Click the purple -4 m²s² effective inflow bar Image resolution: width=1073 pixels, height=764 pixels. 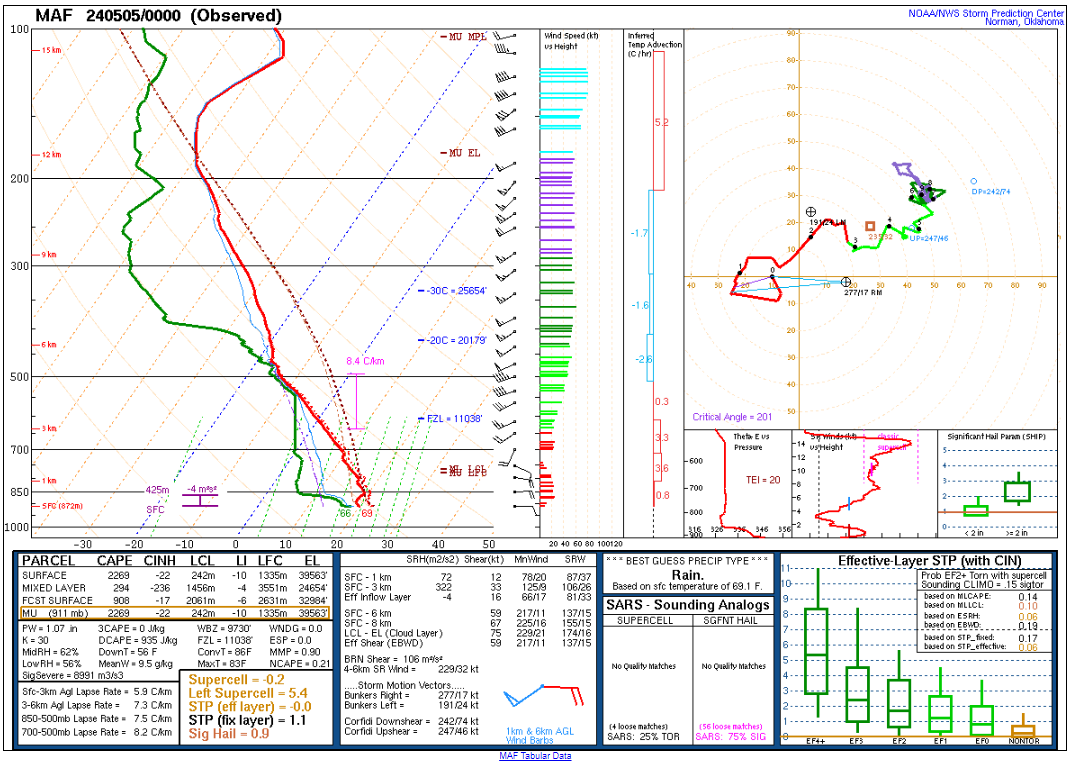[201, 499]
